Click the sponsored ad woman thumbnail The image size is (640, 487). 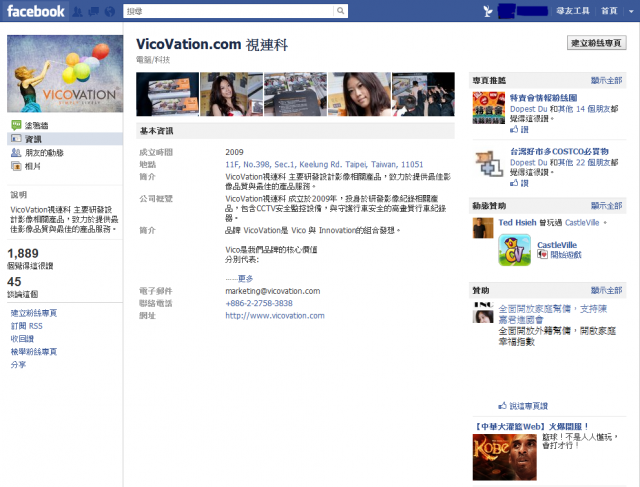coord(483,313)
